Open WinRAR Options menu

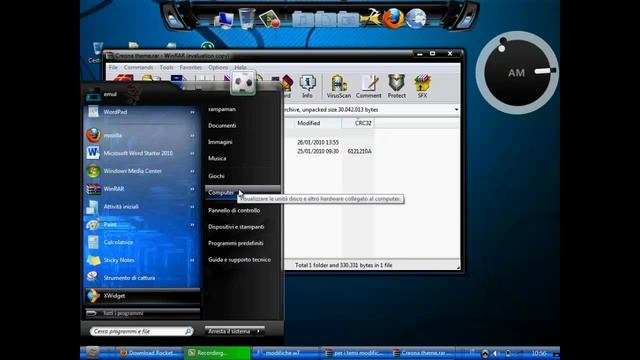[218, 67]
